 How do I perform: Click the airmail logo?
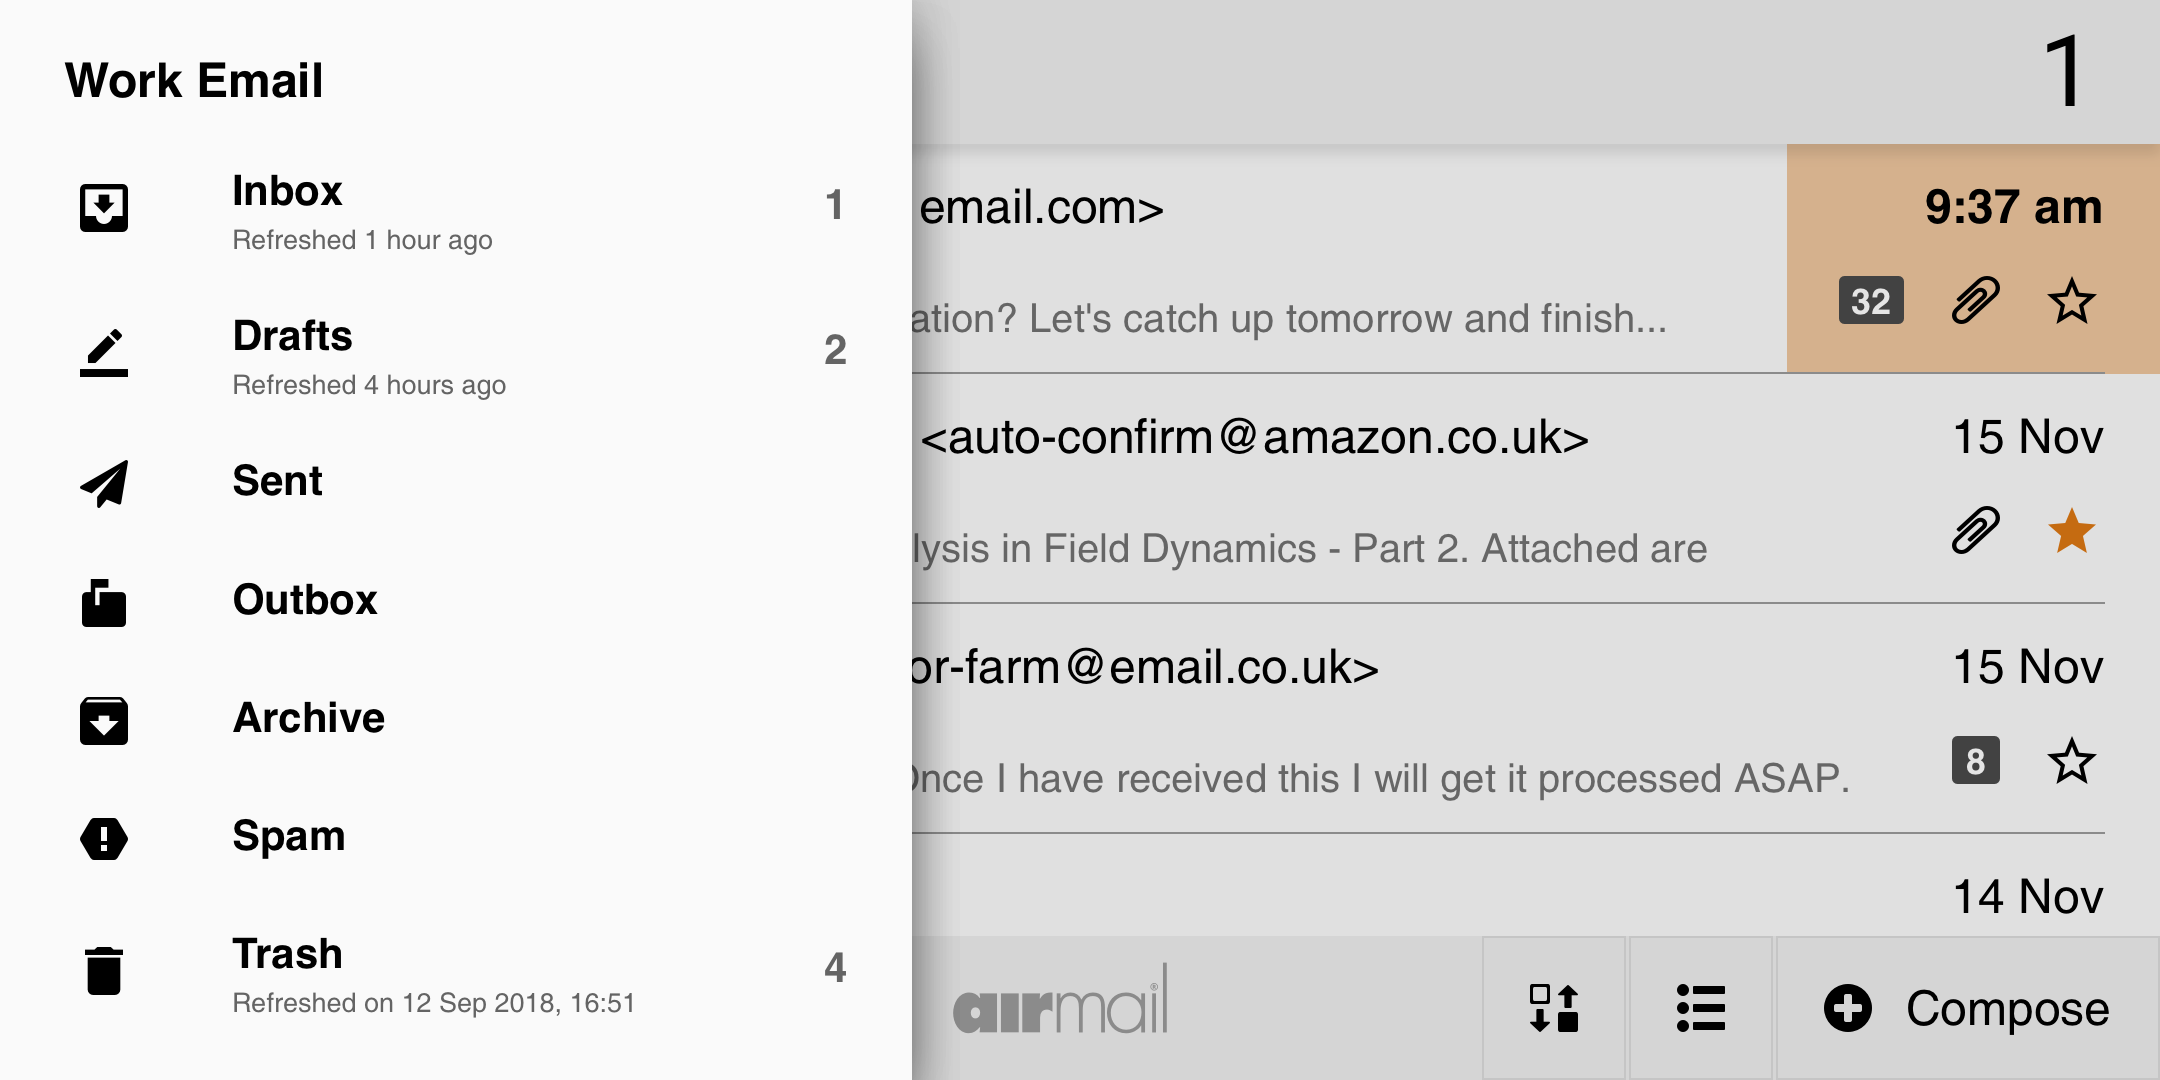pos(1061,1000)
